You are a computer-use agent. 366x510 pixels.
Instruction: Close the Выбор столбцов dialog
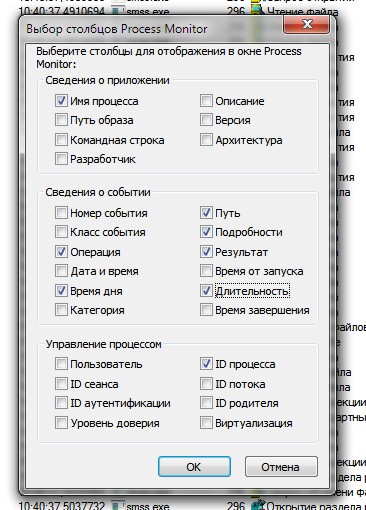click(307, 24)
